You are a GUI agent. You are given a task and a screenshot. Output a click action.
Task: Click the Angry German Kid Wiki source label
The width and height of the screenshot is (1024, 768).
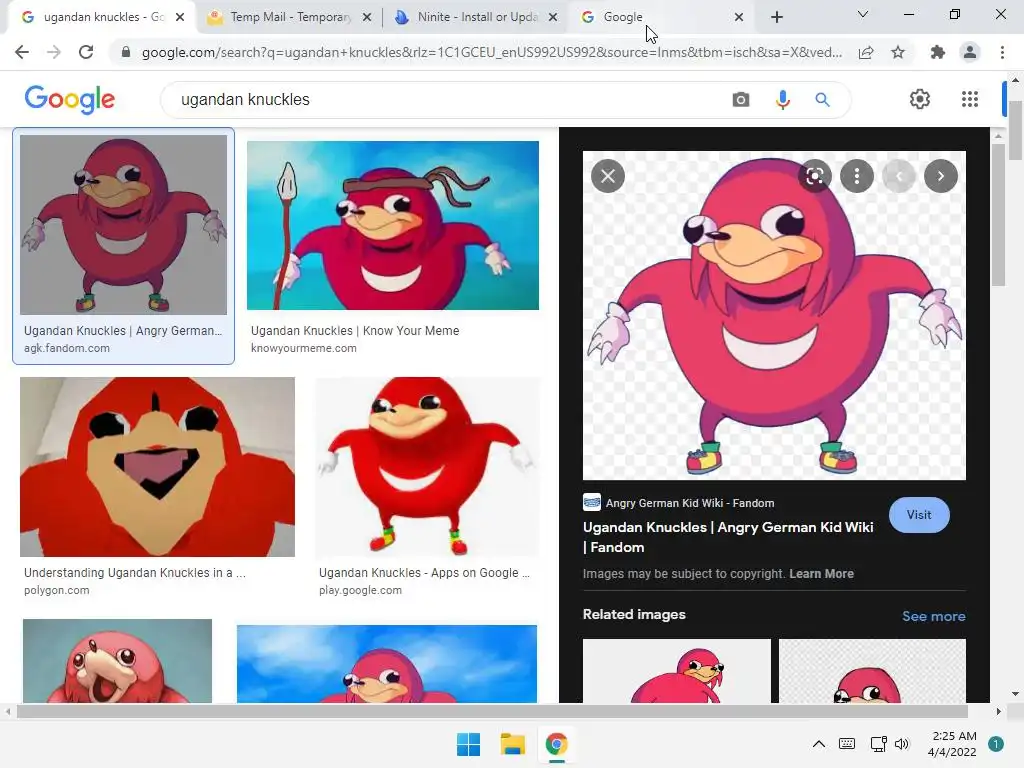690,503
